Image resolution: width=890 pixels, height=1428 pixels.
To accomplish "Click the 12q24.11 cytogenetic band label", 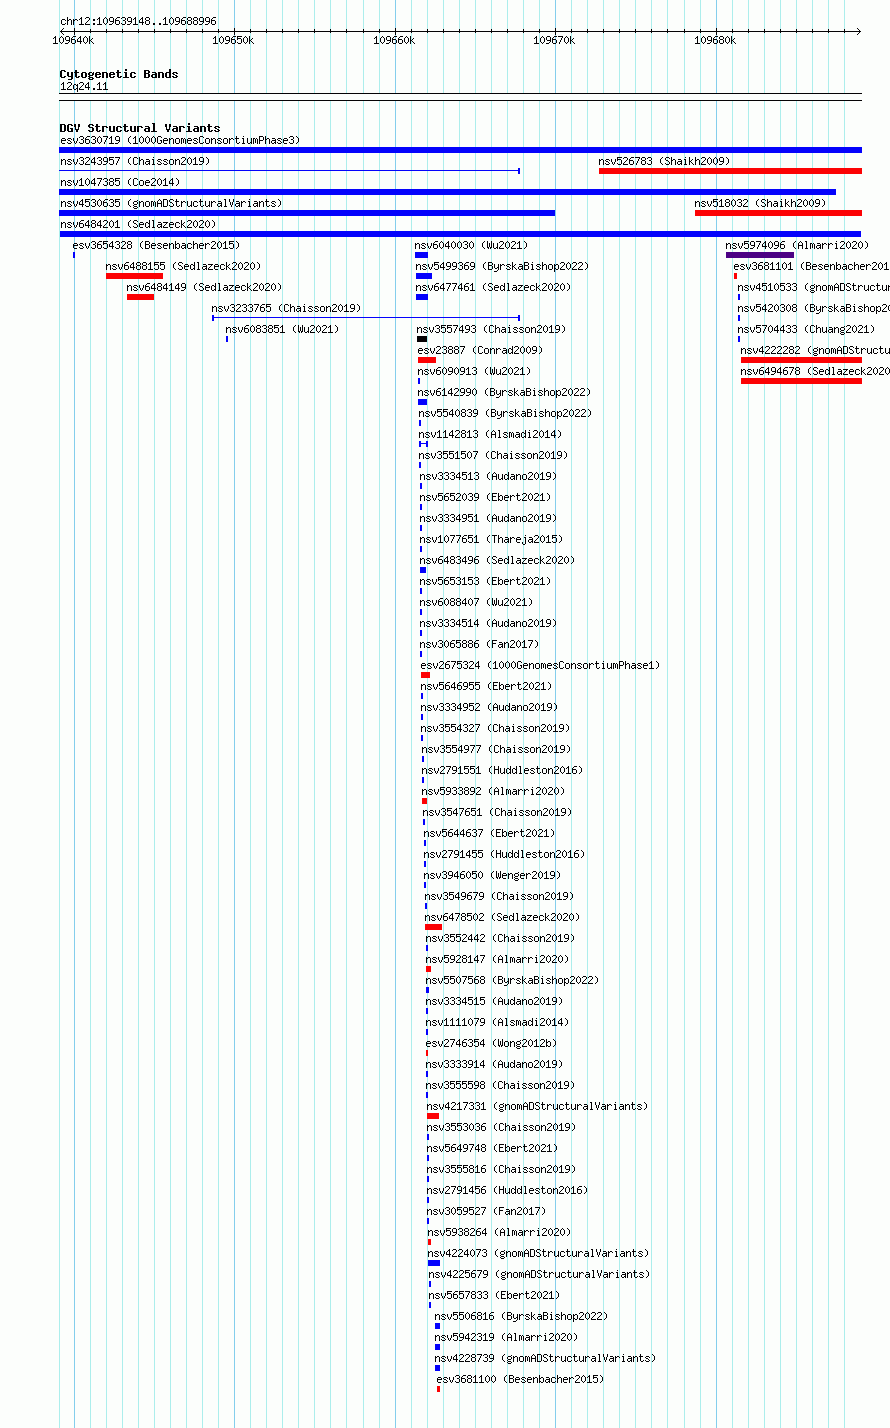I will tap(84, 86).
